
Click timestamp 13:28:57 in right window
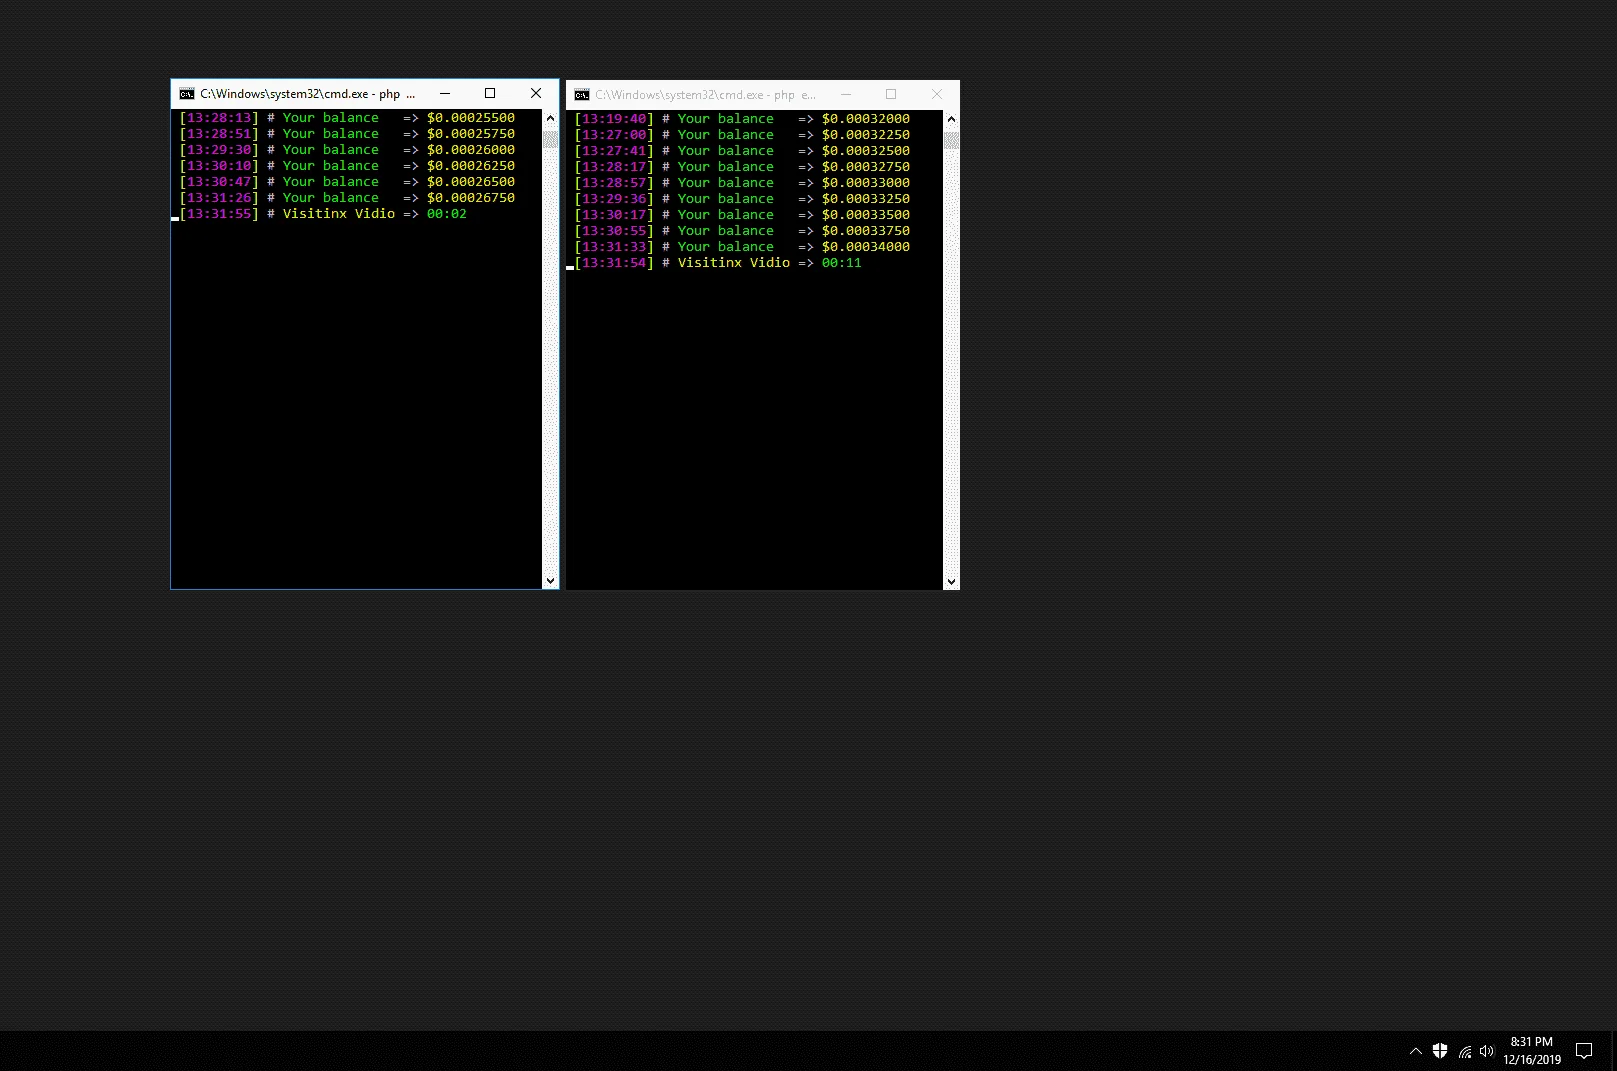click(x=614, y=183)
